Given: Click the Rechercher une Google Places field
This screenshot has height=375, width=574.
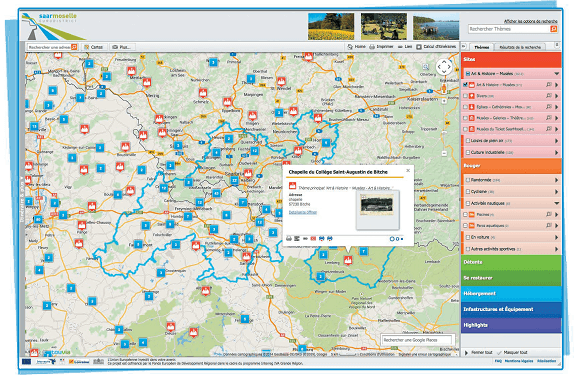Looking at the screenshot, I should pyautogui.click(x=417, y=340).
